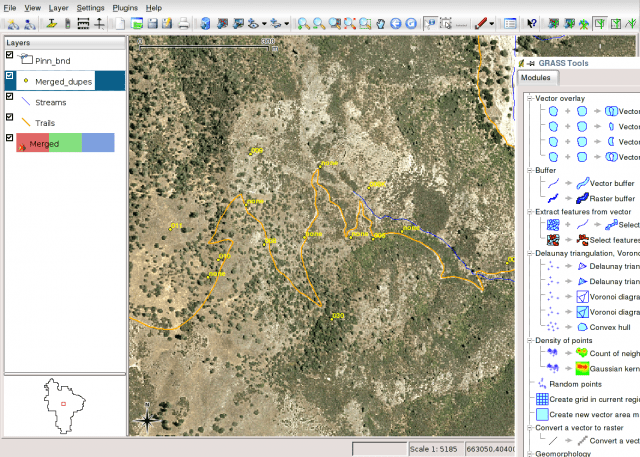Image resolution: width=640 pixels, height=457 pixels.
Task: Click the New project blank page icon
Action: click(x=119, y=23)
